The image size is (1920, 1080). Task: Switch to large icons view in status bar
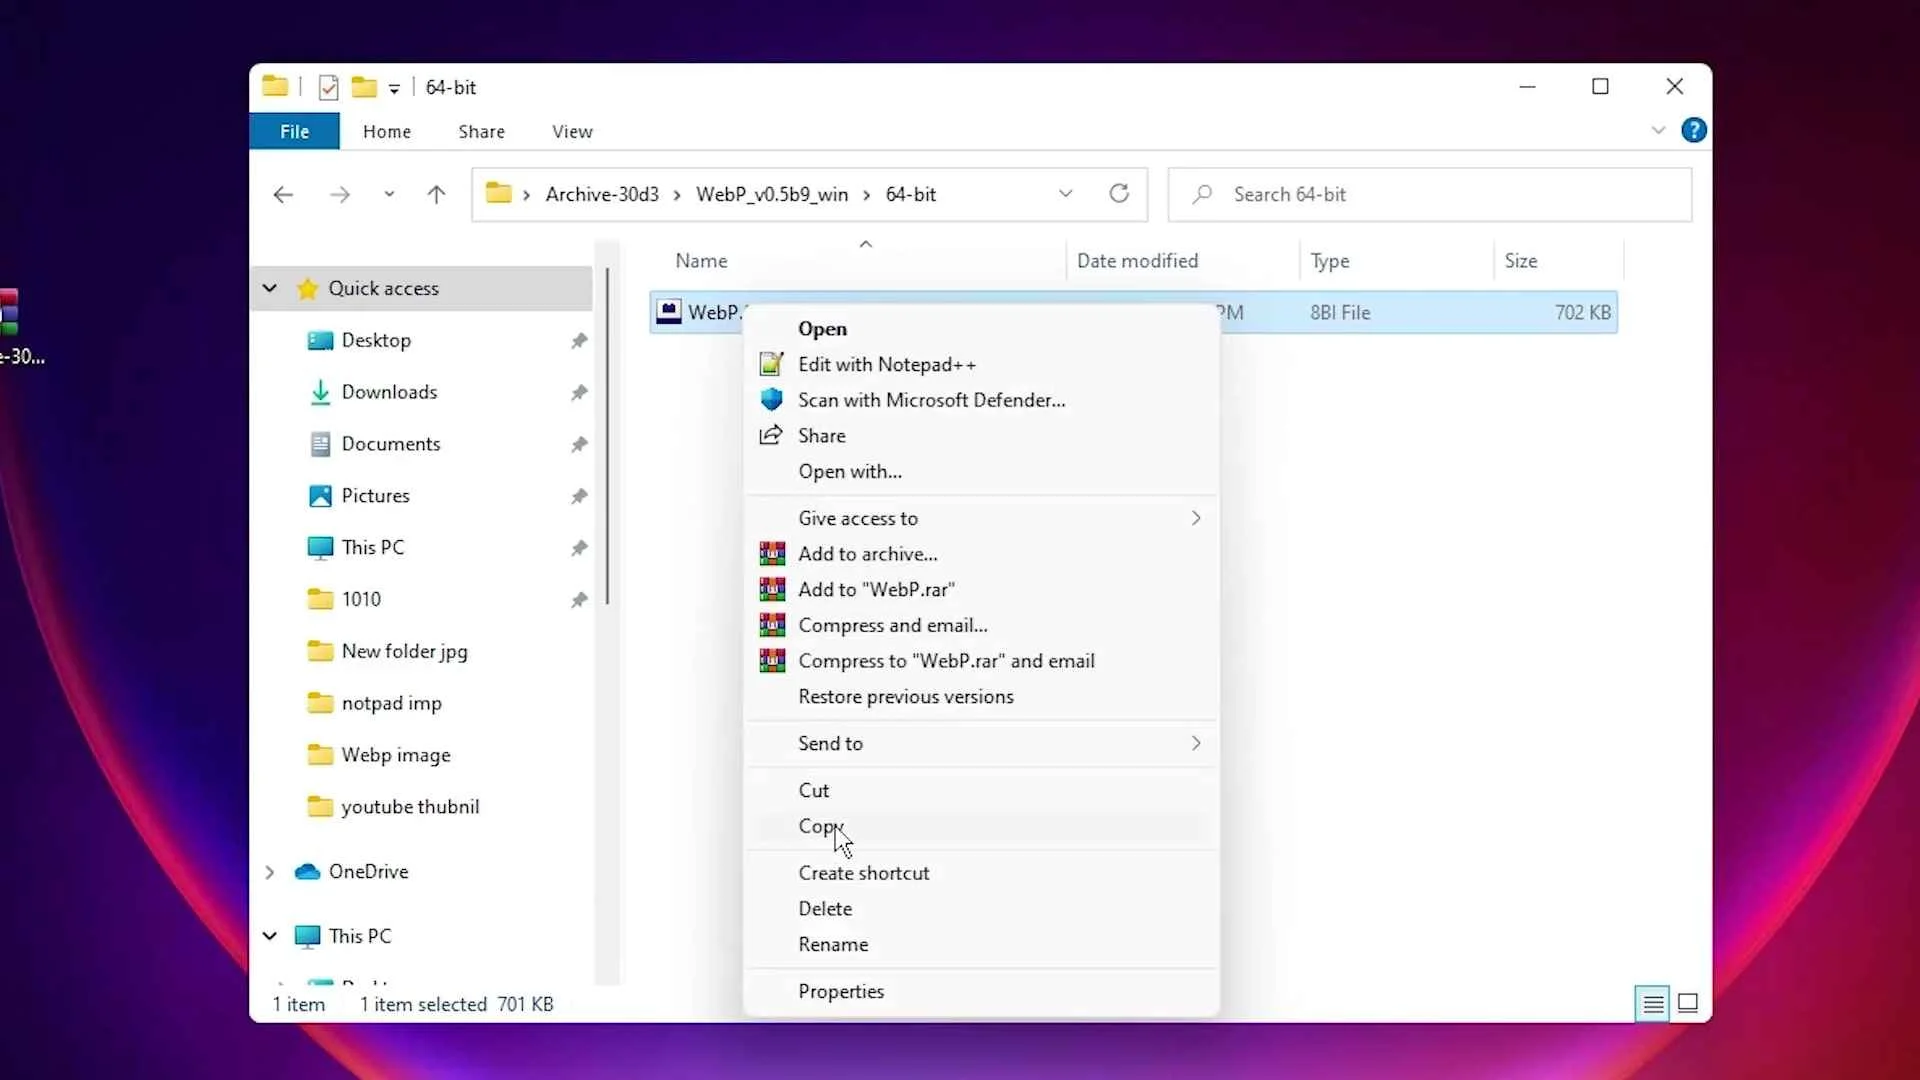tap(1688, 1003)
